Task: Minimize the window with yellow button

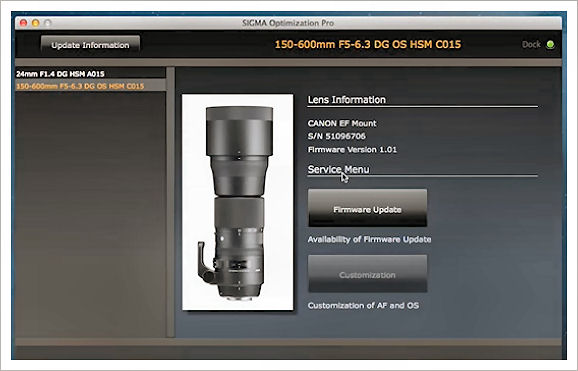Action: click(35, 23)
